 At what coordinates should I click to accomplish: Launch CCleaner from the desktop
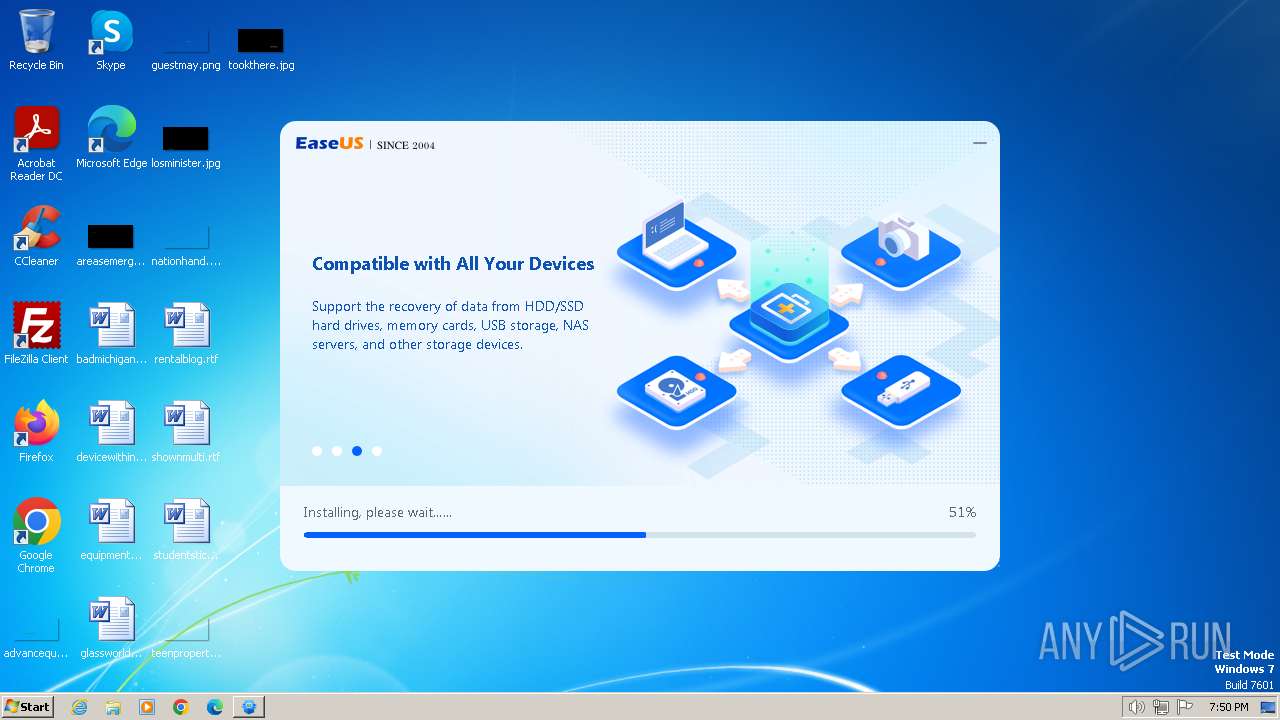tap(36, 236)
